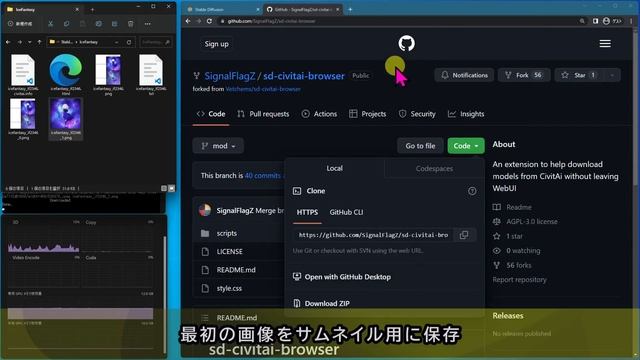The height and width of the screenshot is (360, 640).
Task: Click the Sign up button
Action: pos(216,44)
